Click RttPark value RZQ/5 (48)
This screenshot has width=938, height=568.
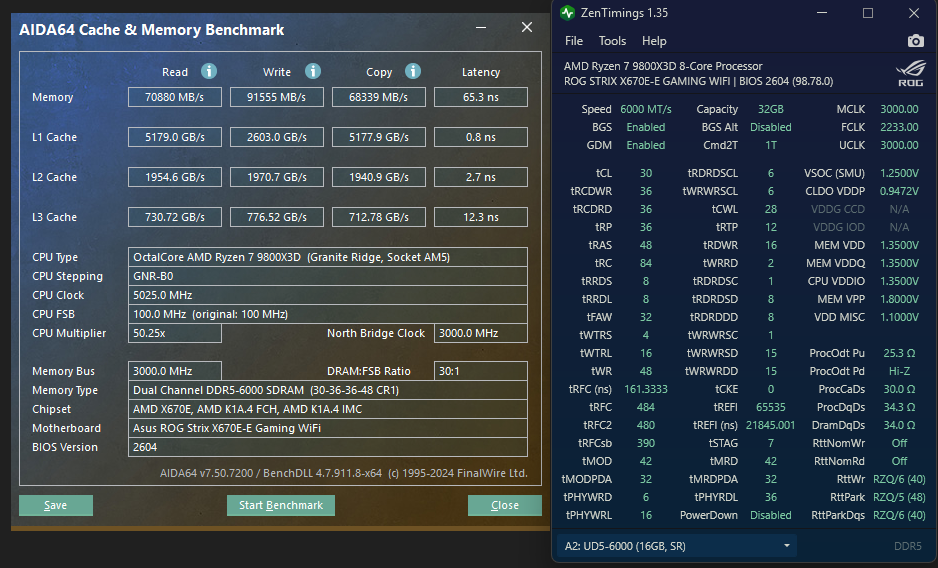click(899, 497)
